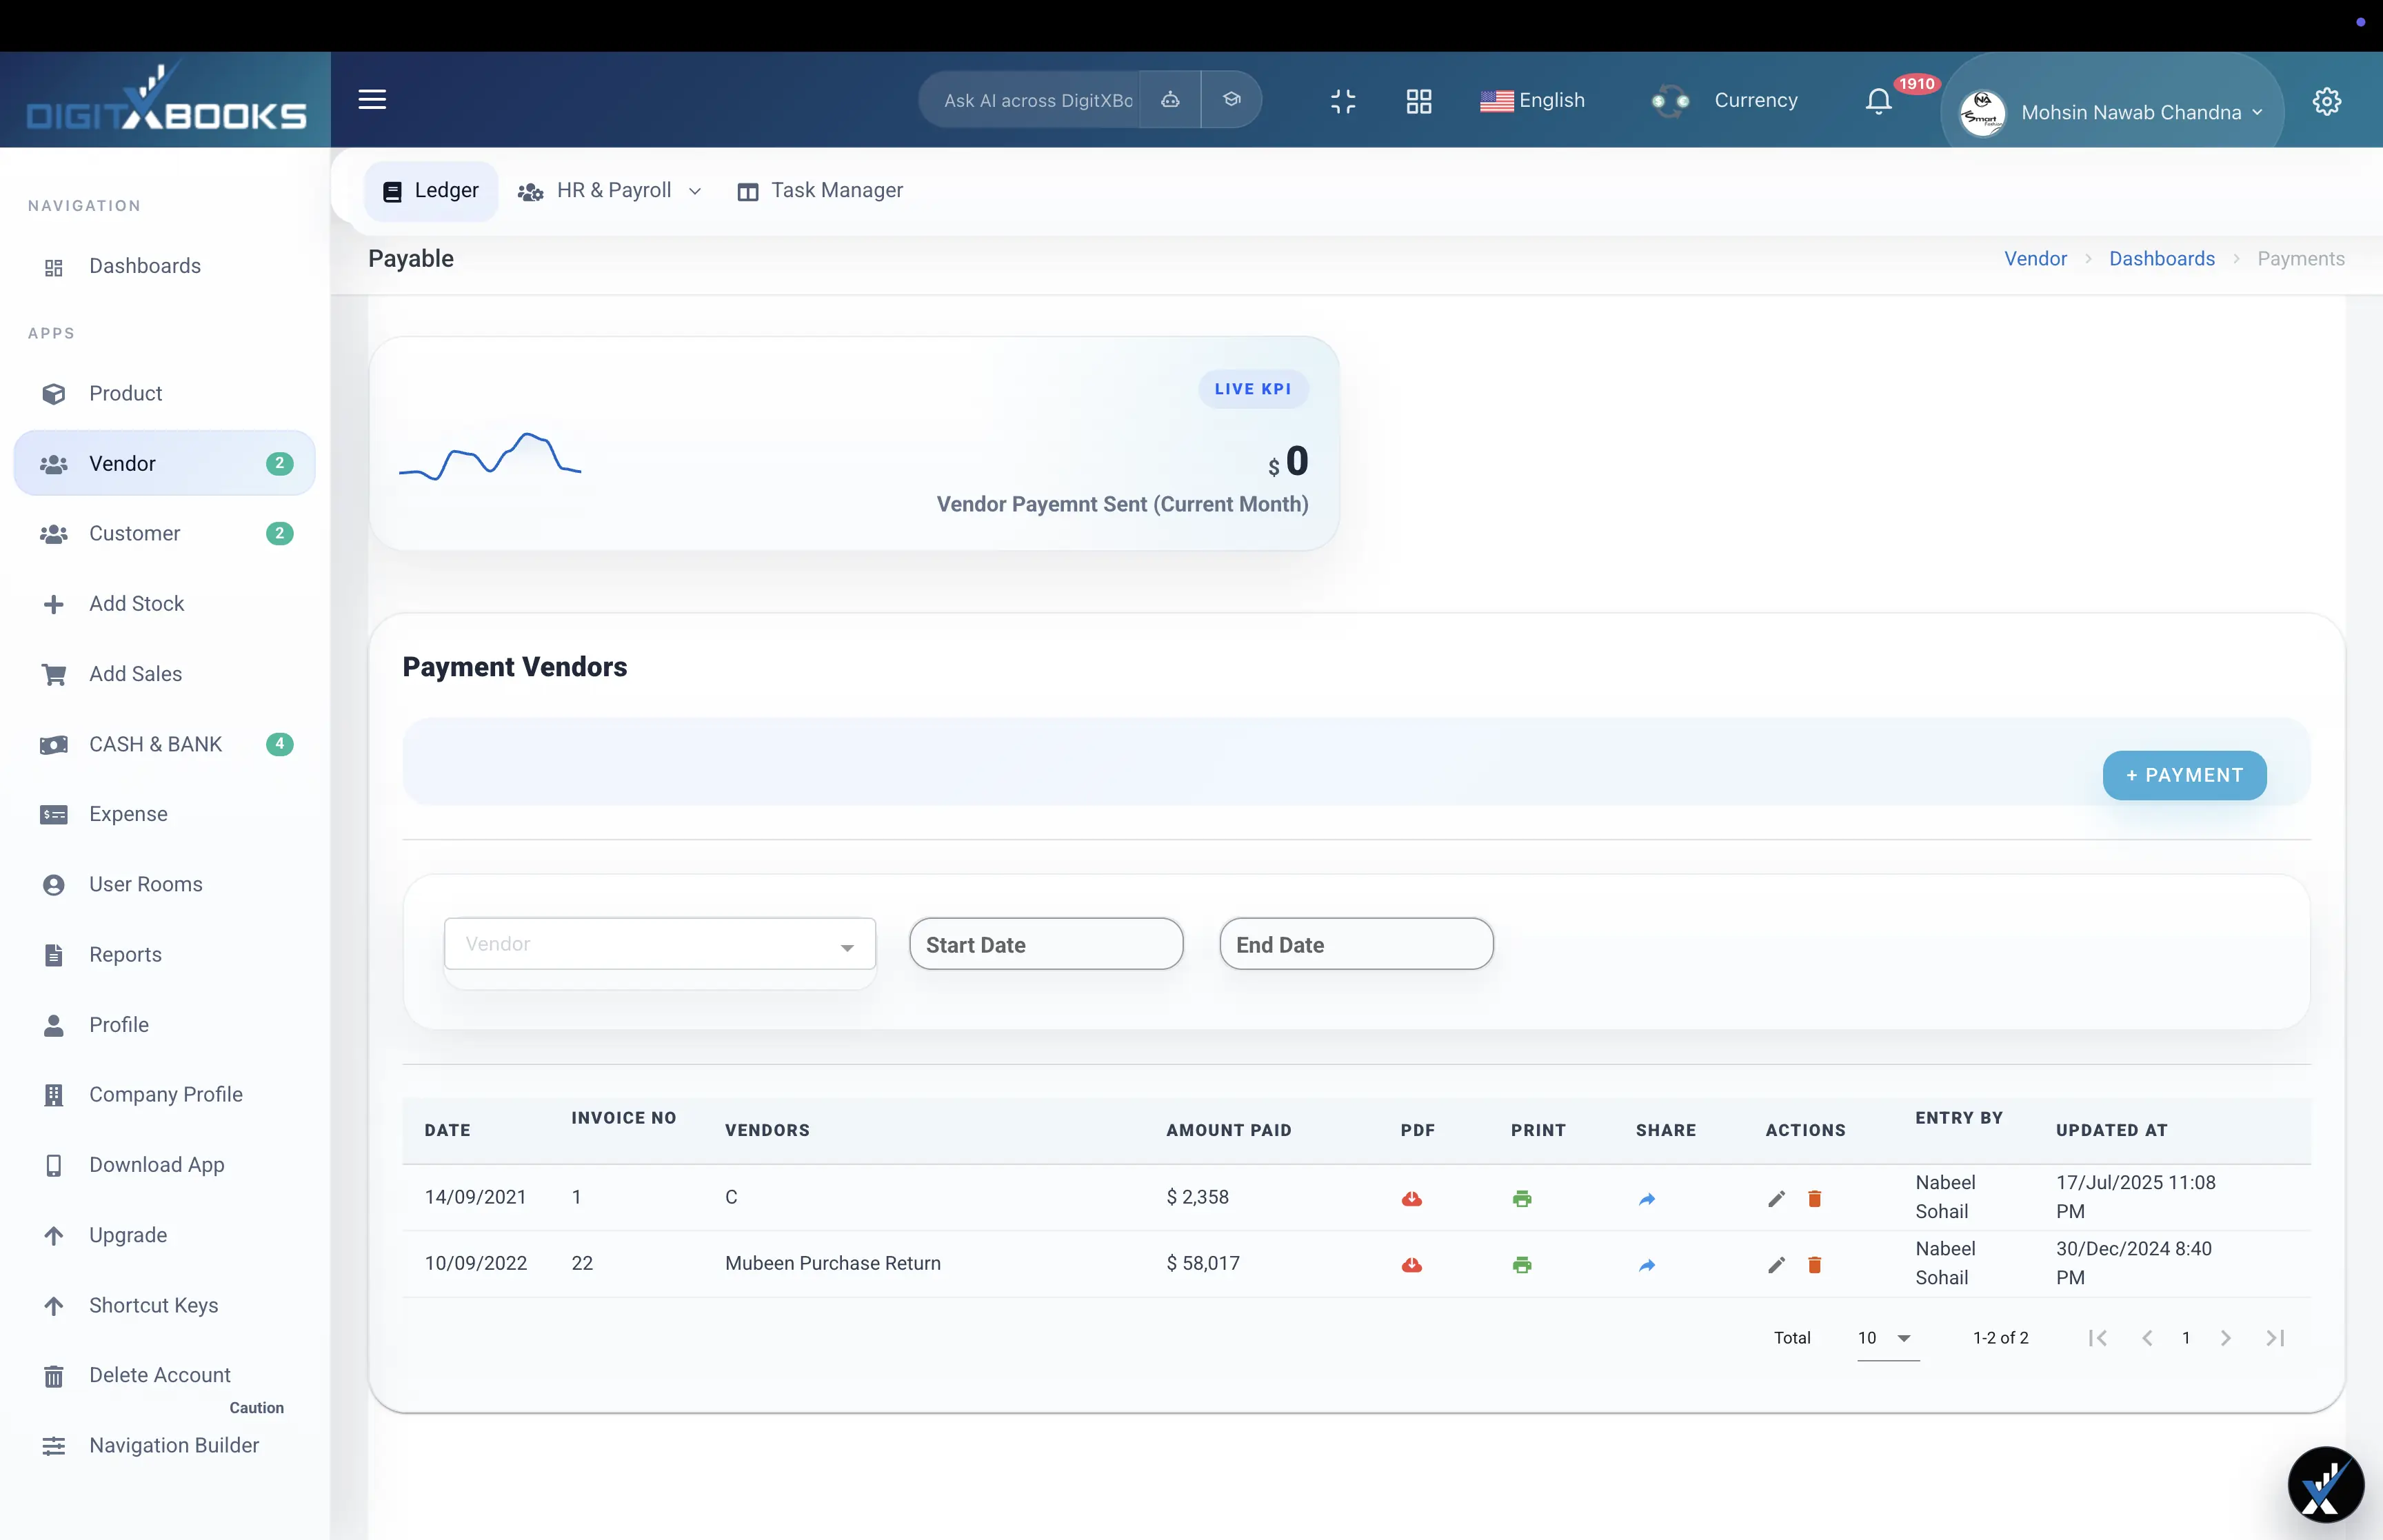Share the invoice 1 payment record
Viewport: 2383px width, 1540px height.
1646,1198
